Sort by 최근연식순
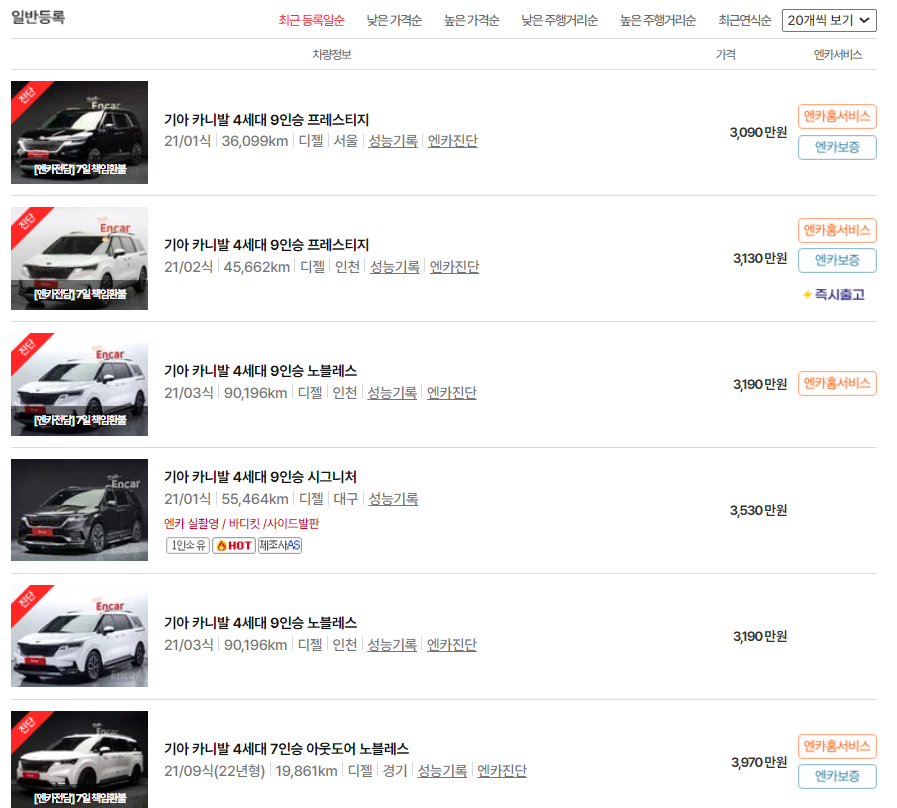Viewport: 897px width, 808px height. tap(745, 21)
